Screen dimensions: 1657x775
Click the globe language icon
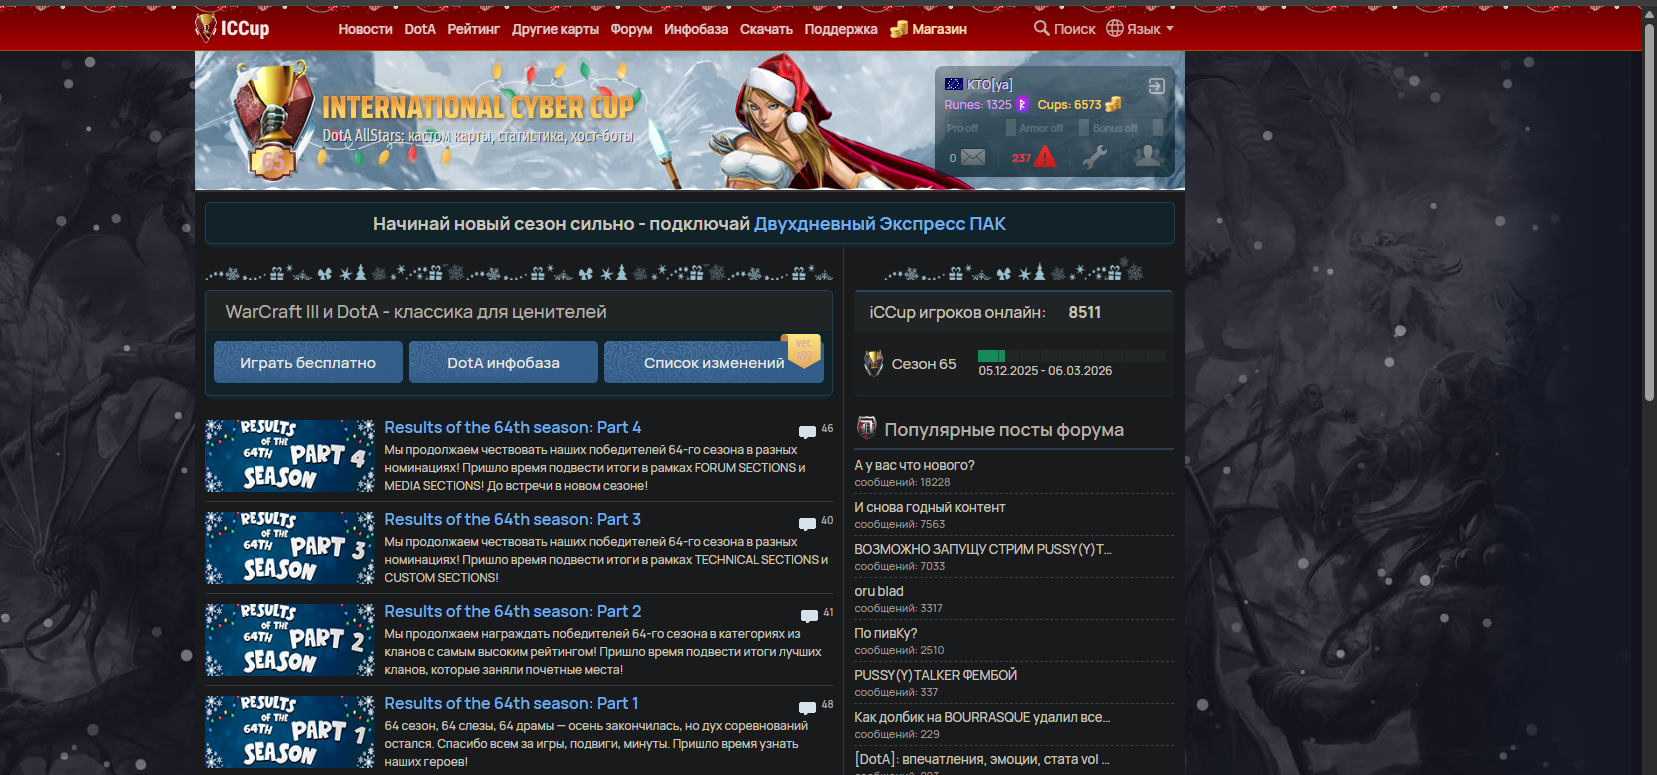point(1115,28)
